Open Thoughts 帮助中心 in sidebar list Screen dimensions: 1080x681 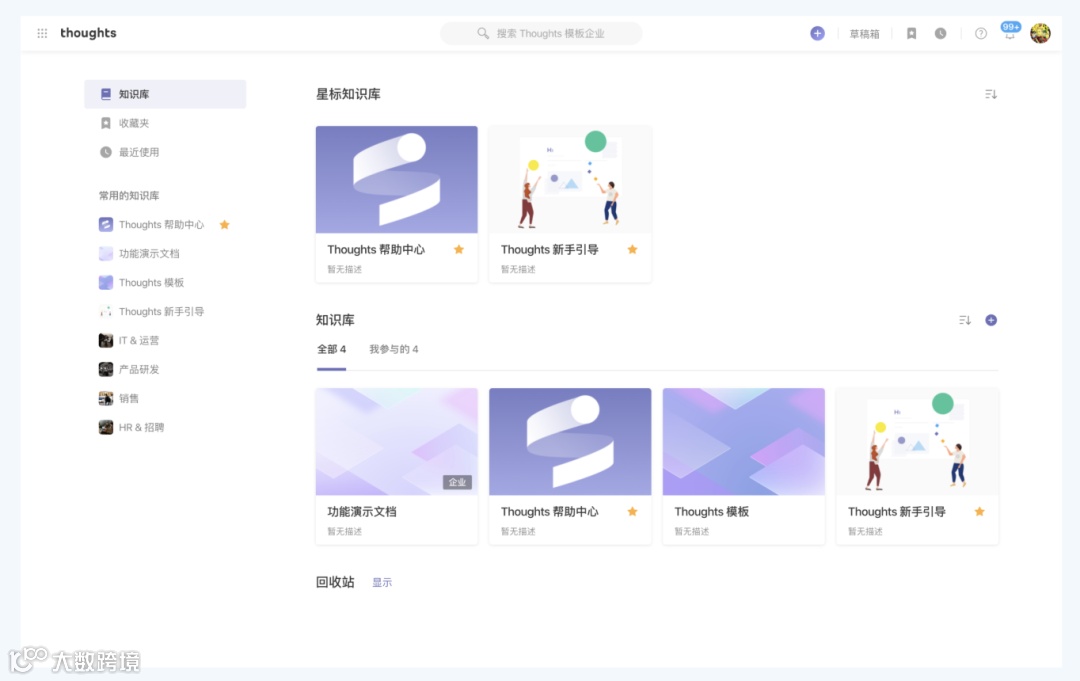[x=160, y=224]
